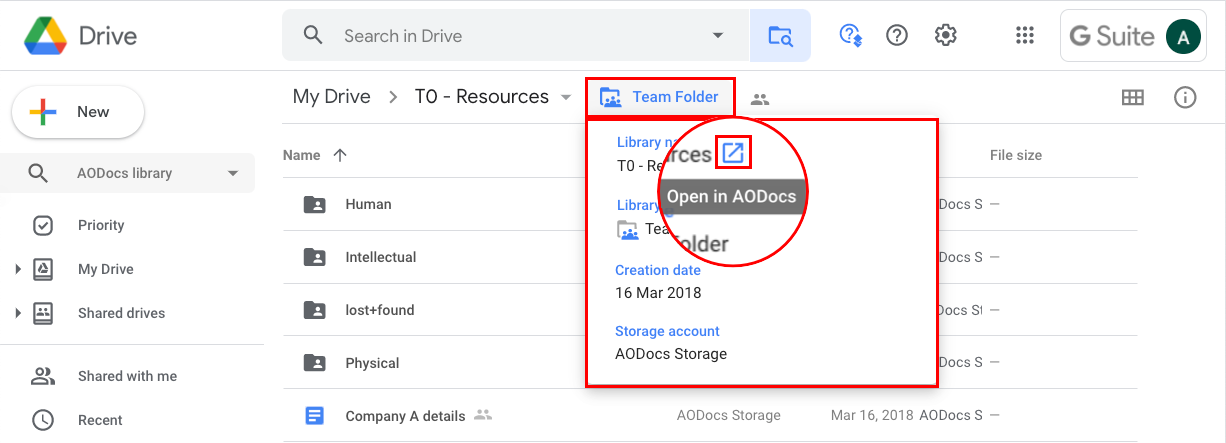Switch to grid layout view

click(x=1132, y=97)
